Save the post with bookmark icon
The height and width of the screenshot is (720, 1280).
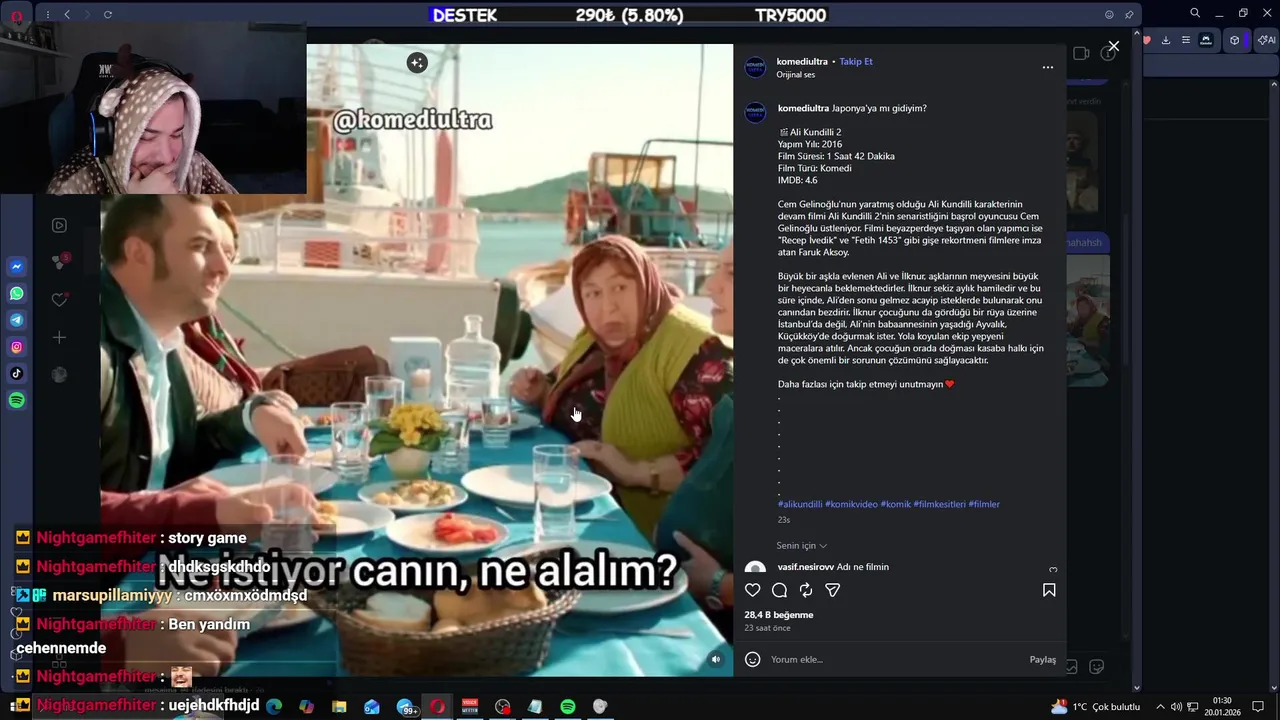point(1049,590)
